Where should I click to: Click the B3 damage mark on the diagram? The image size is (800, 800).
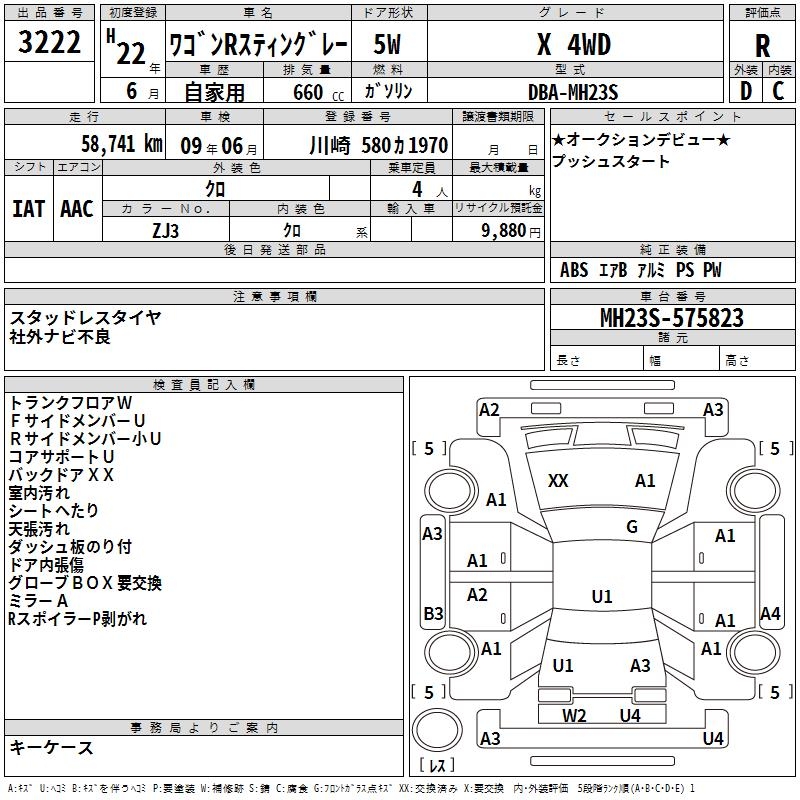click(433, 613)
